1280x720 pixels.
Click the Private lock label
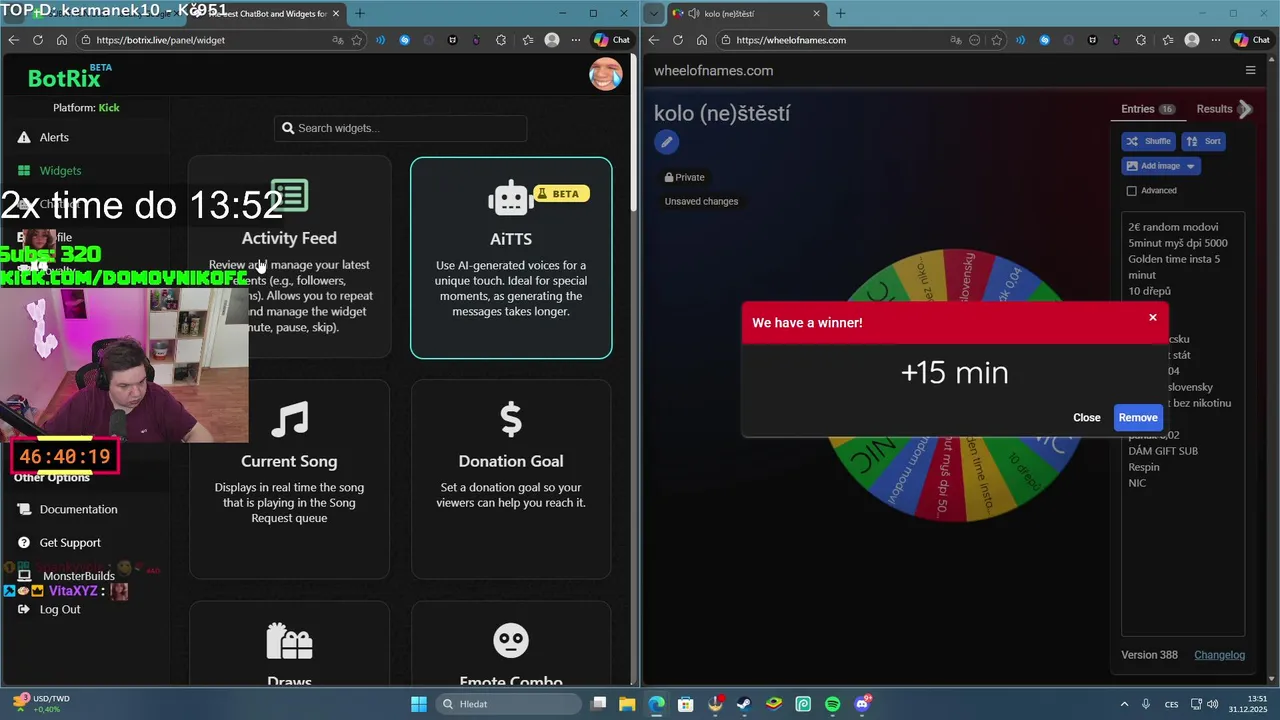tap(685, 177)
